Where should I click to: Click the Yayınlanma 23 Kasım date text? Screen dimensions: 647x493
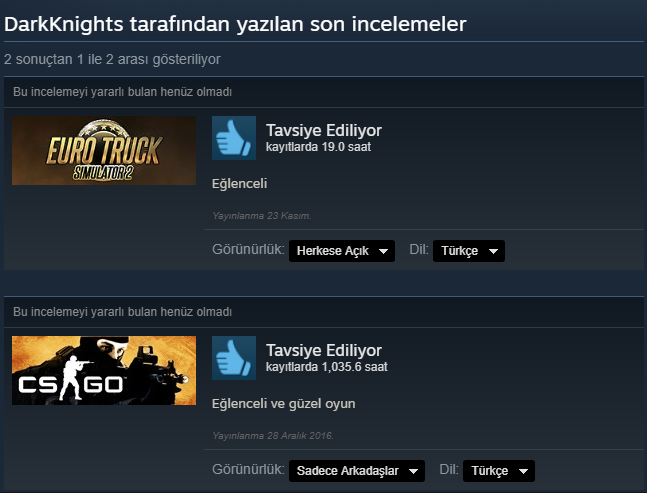(262, 216)
